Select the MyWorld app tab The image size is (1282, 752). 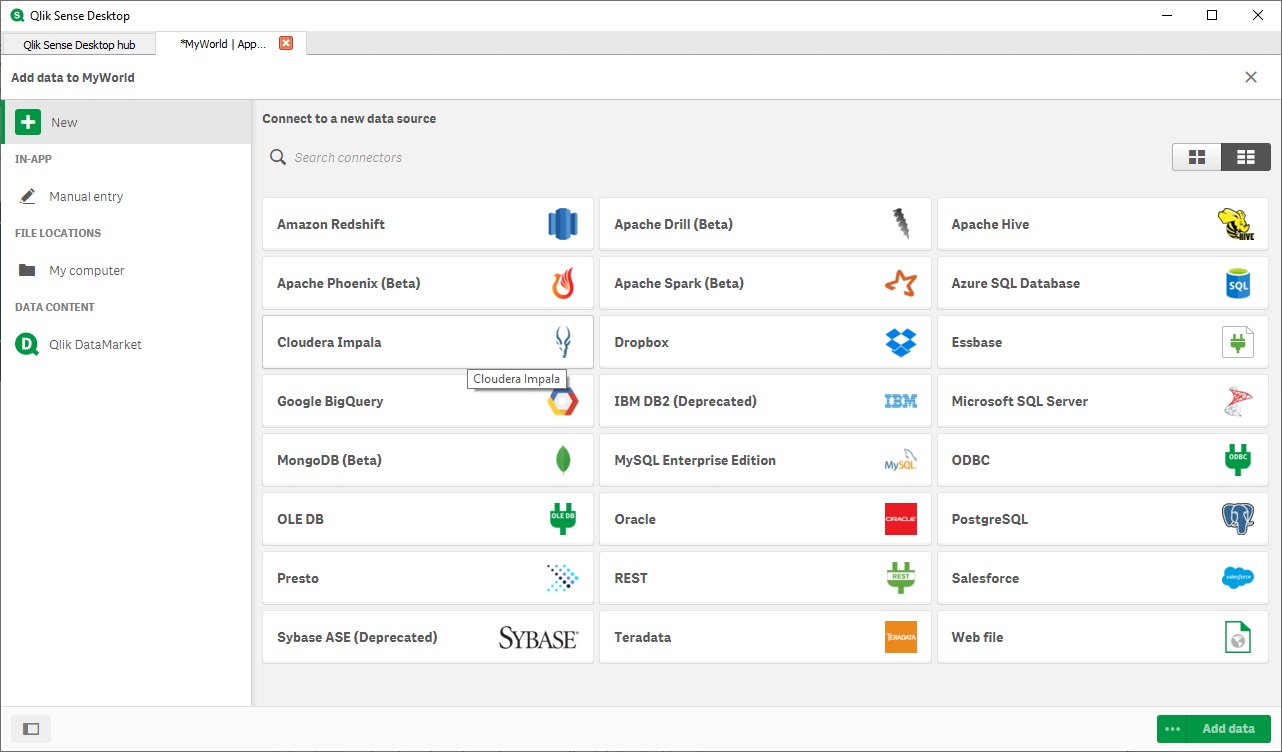point(223,44)
